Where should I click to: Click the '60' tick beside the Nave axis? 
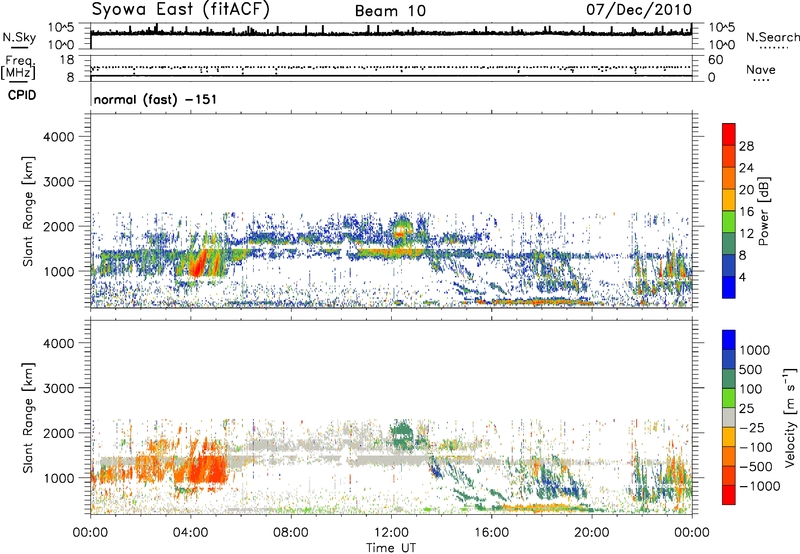point(715,60)
